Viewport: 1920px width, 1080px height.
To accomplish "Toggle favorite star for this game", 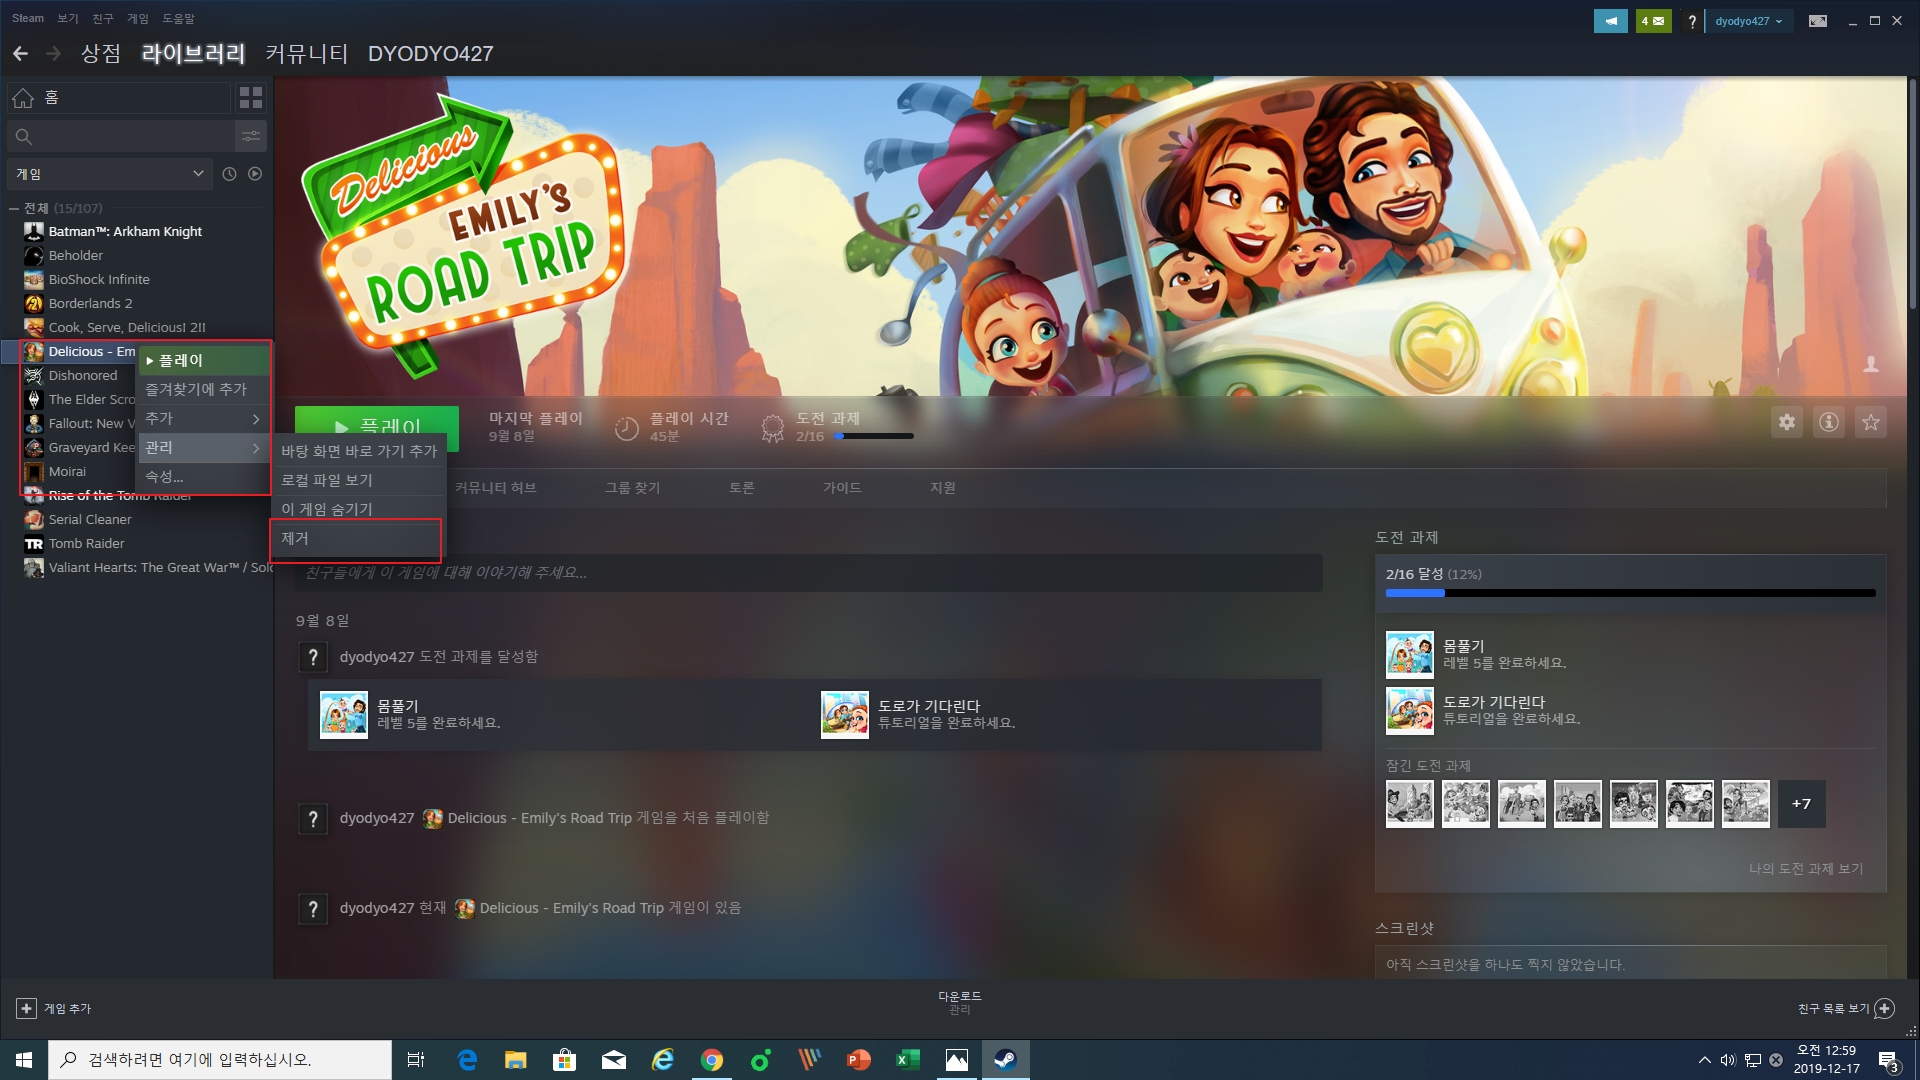I will (1871, 422).
